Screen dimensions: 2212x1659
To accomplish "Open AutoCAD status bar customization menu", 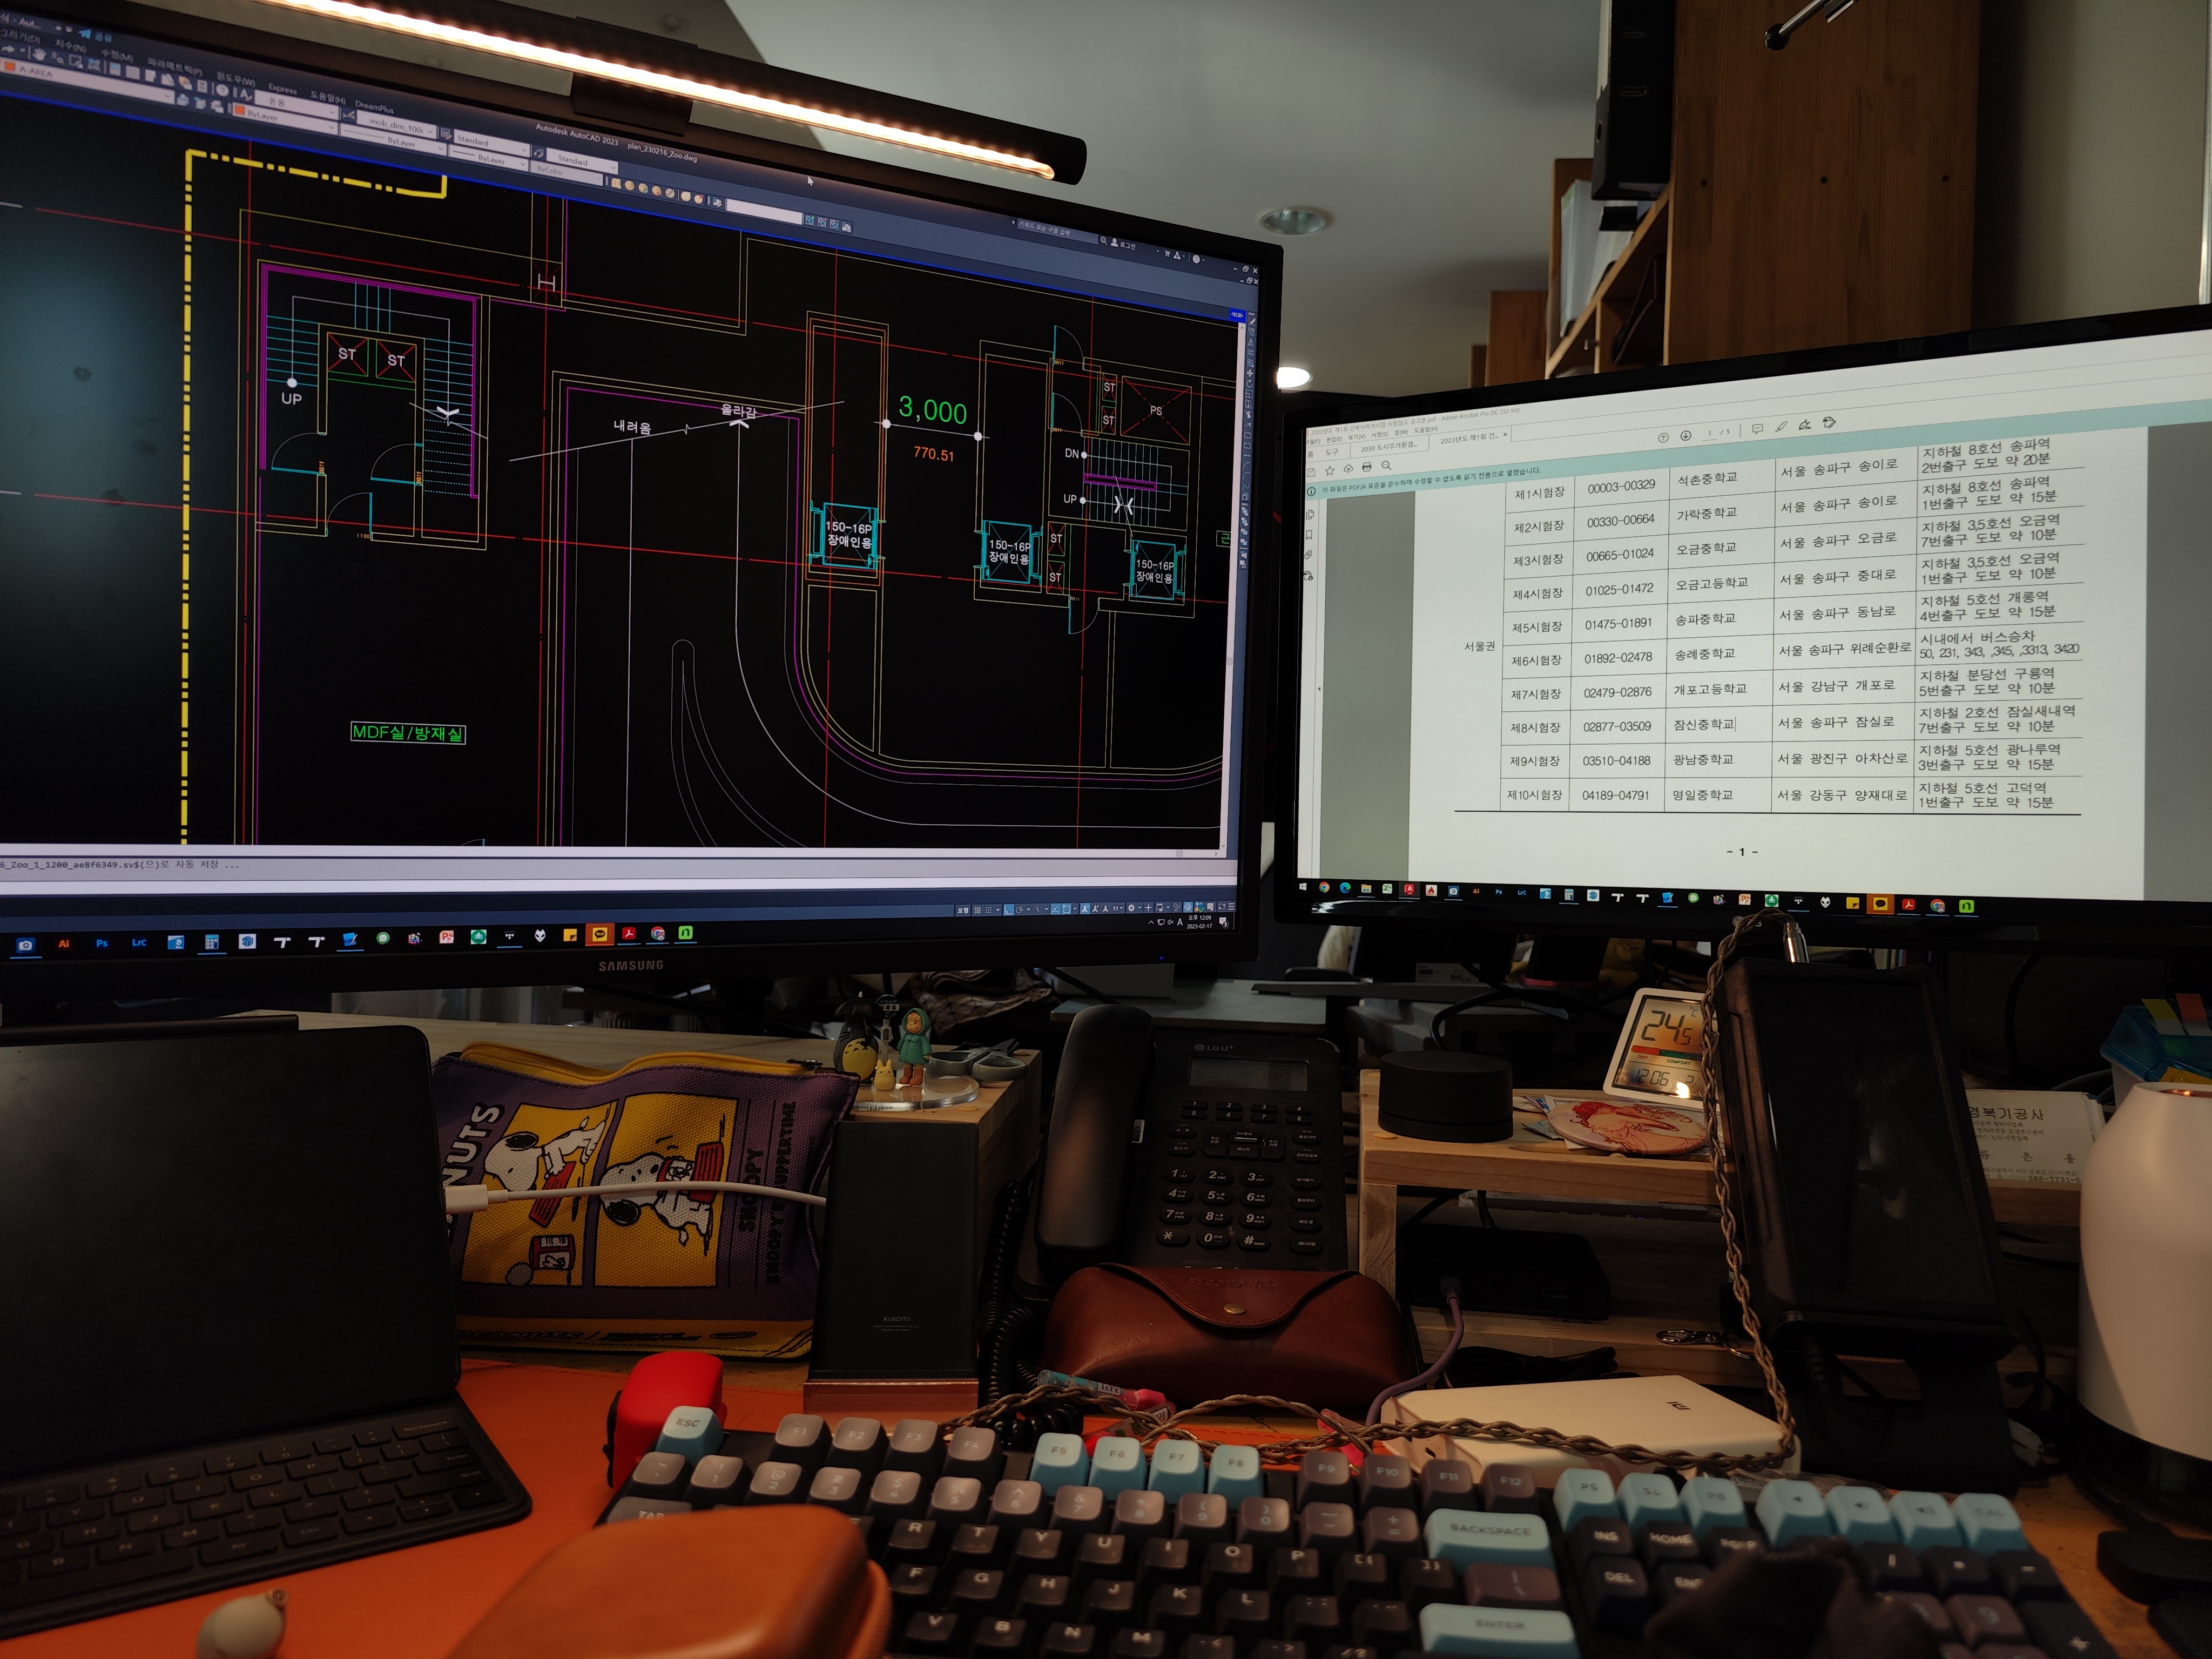I will [x=1232, y=907].
